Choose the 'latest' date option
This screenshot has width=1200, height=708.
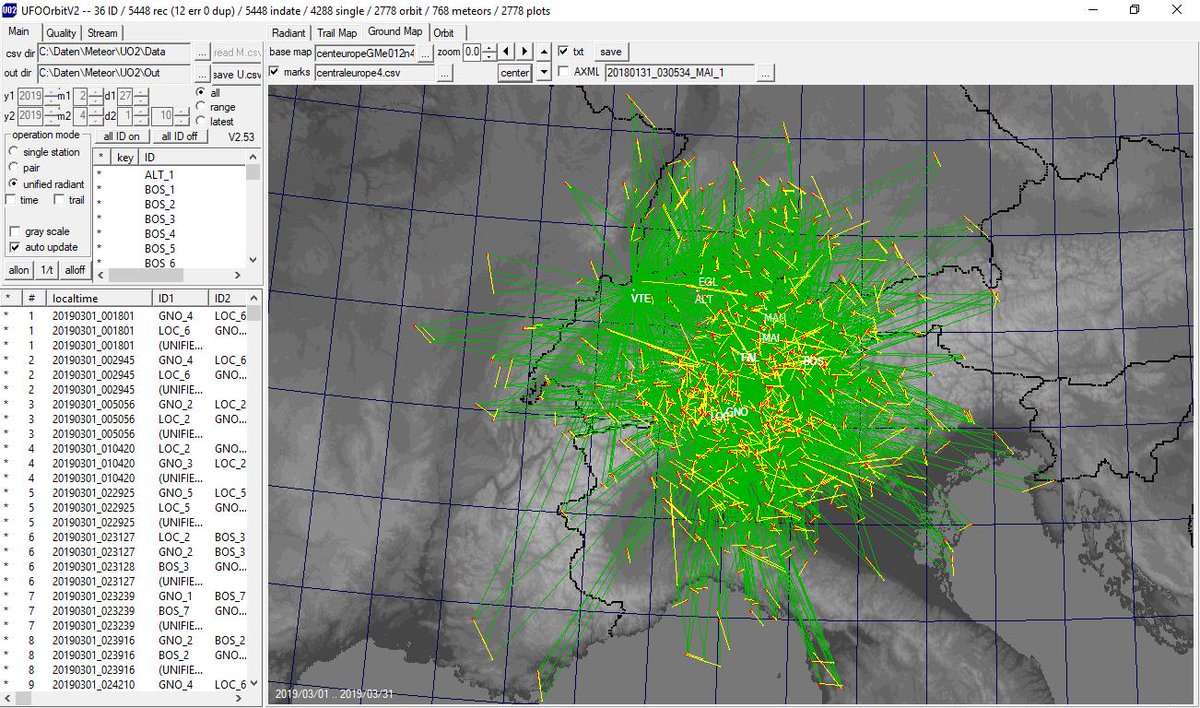[x=201, y=120]
